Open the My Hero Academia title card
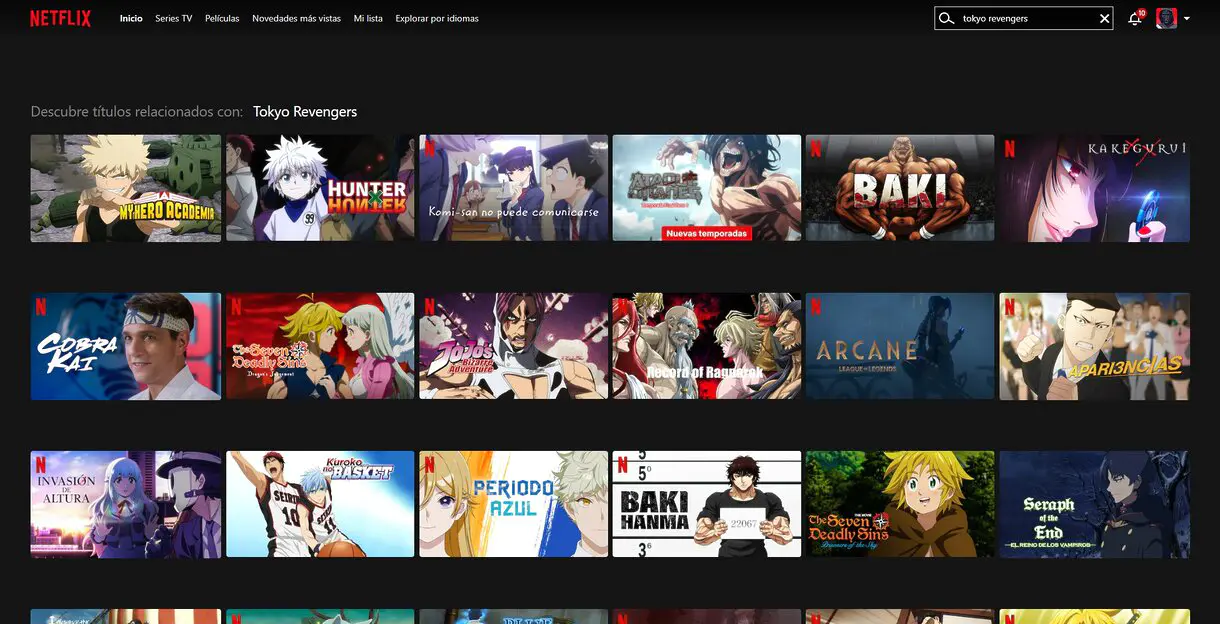The image size is (1220, 624). (126, 188)
